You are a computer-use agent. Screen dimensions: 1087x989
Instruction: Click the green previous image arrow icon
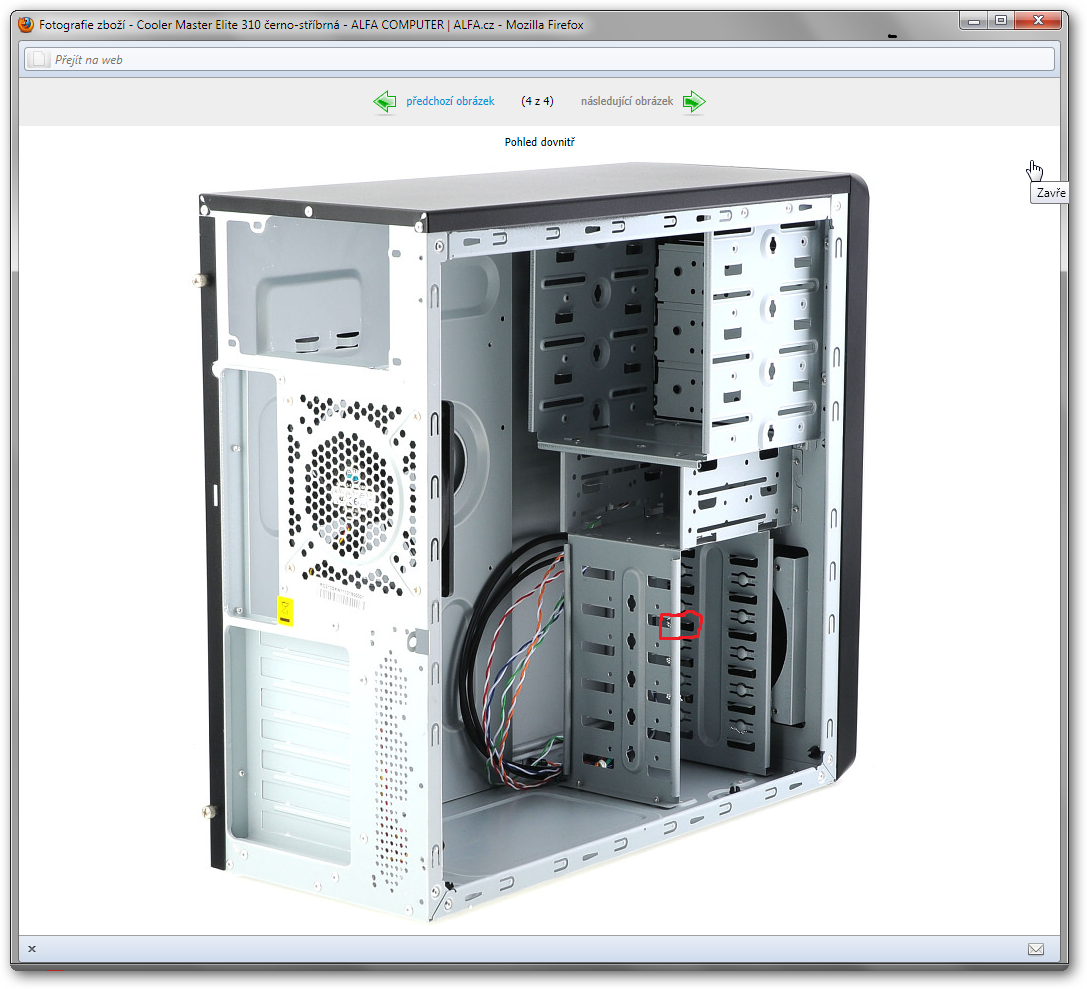(x=385, y=102)
